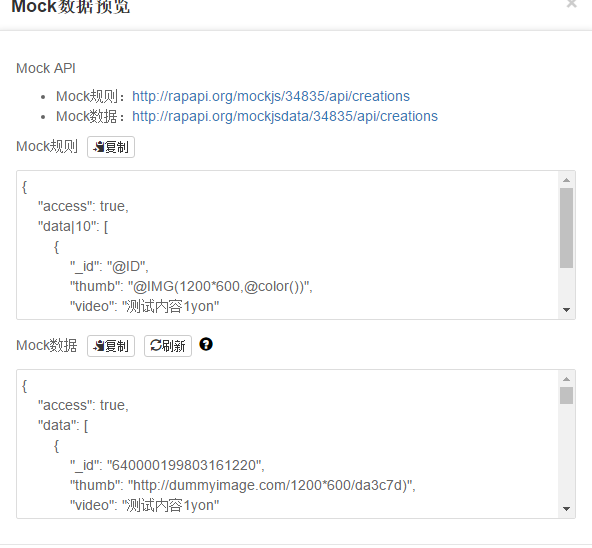Click the dummyimage.com thumb URL line
The height and width of the screenshot is (548, 592).
[242, 485]
